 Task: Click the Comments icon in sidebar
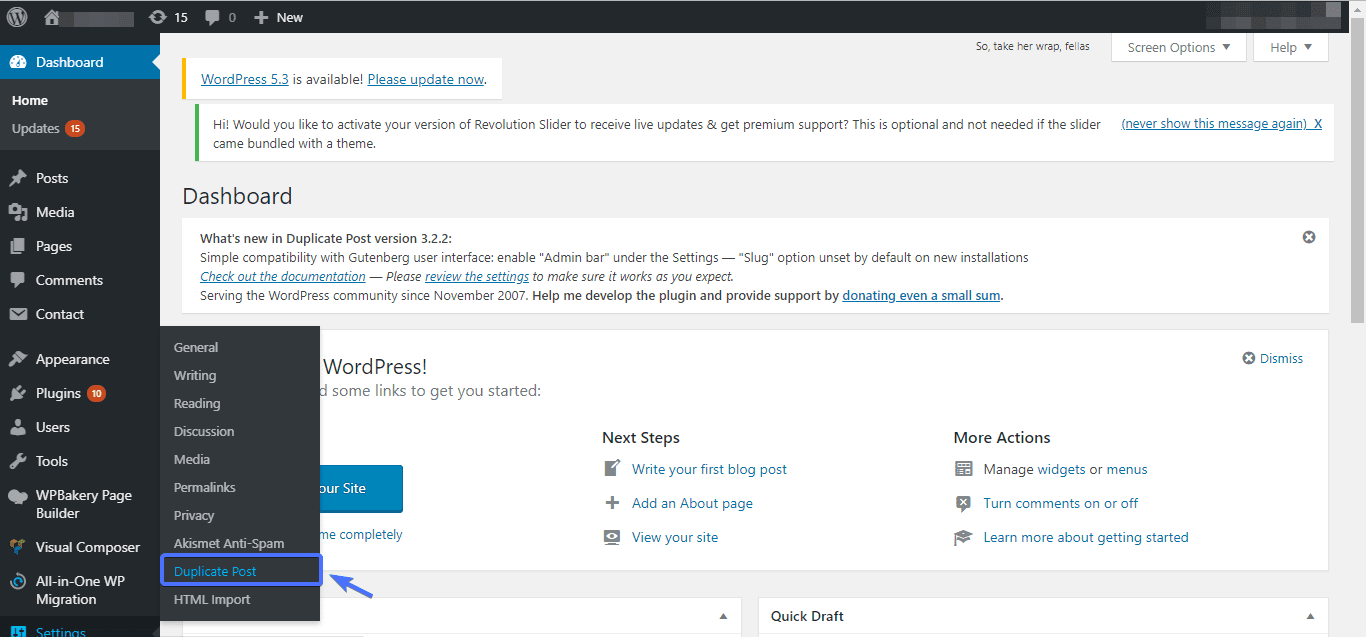18,280
